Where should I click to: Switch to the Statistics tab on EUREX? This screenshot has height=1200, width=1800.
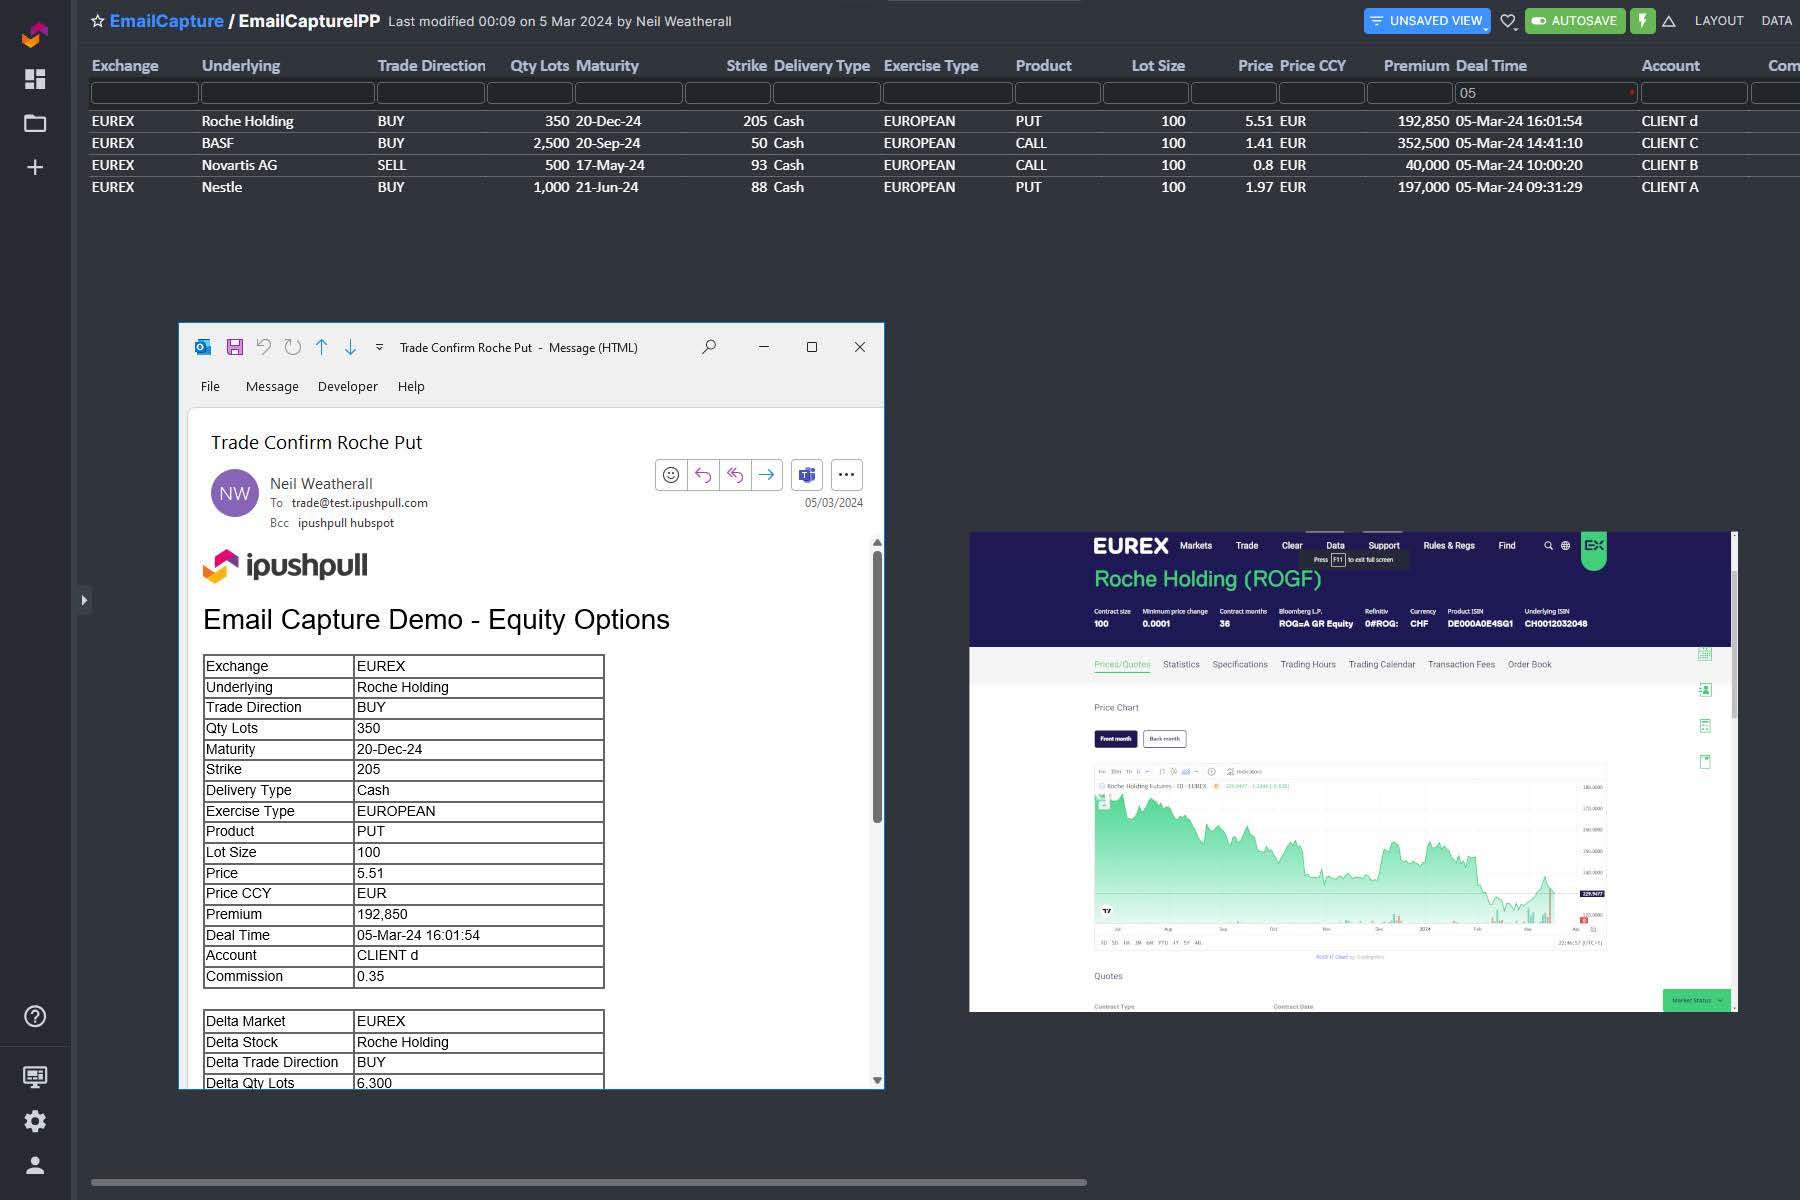[1181, 664]
